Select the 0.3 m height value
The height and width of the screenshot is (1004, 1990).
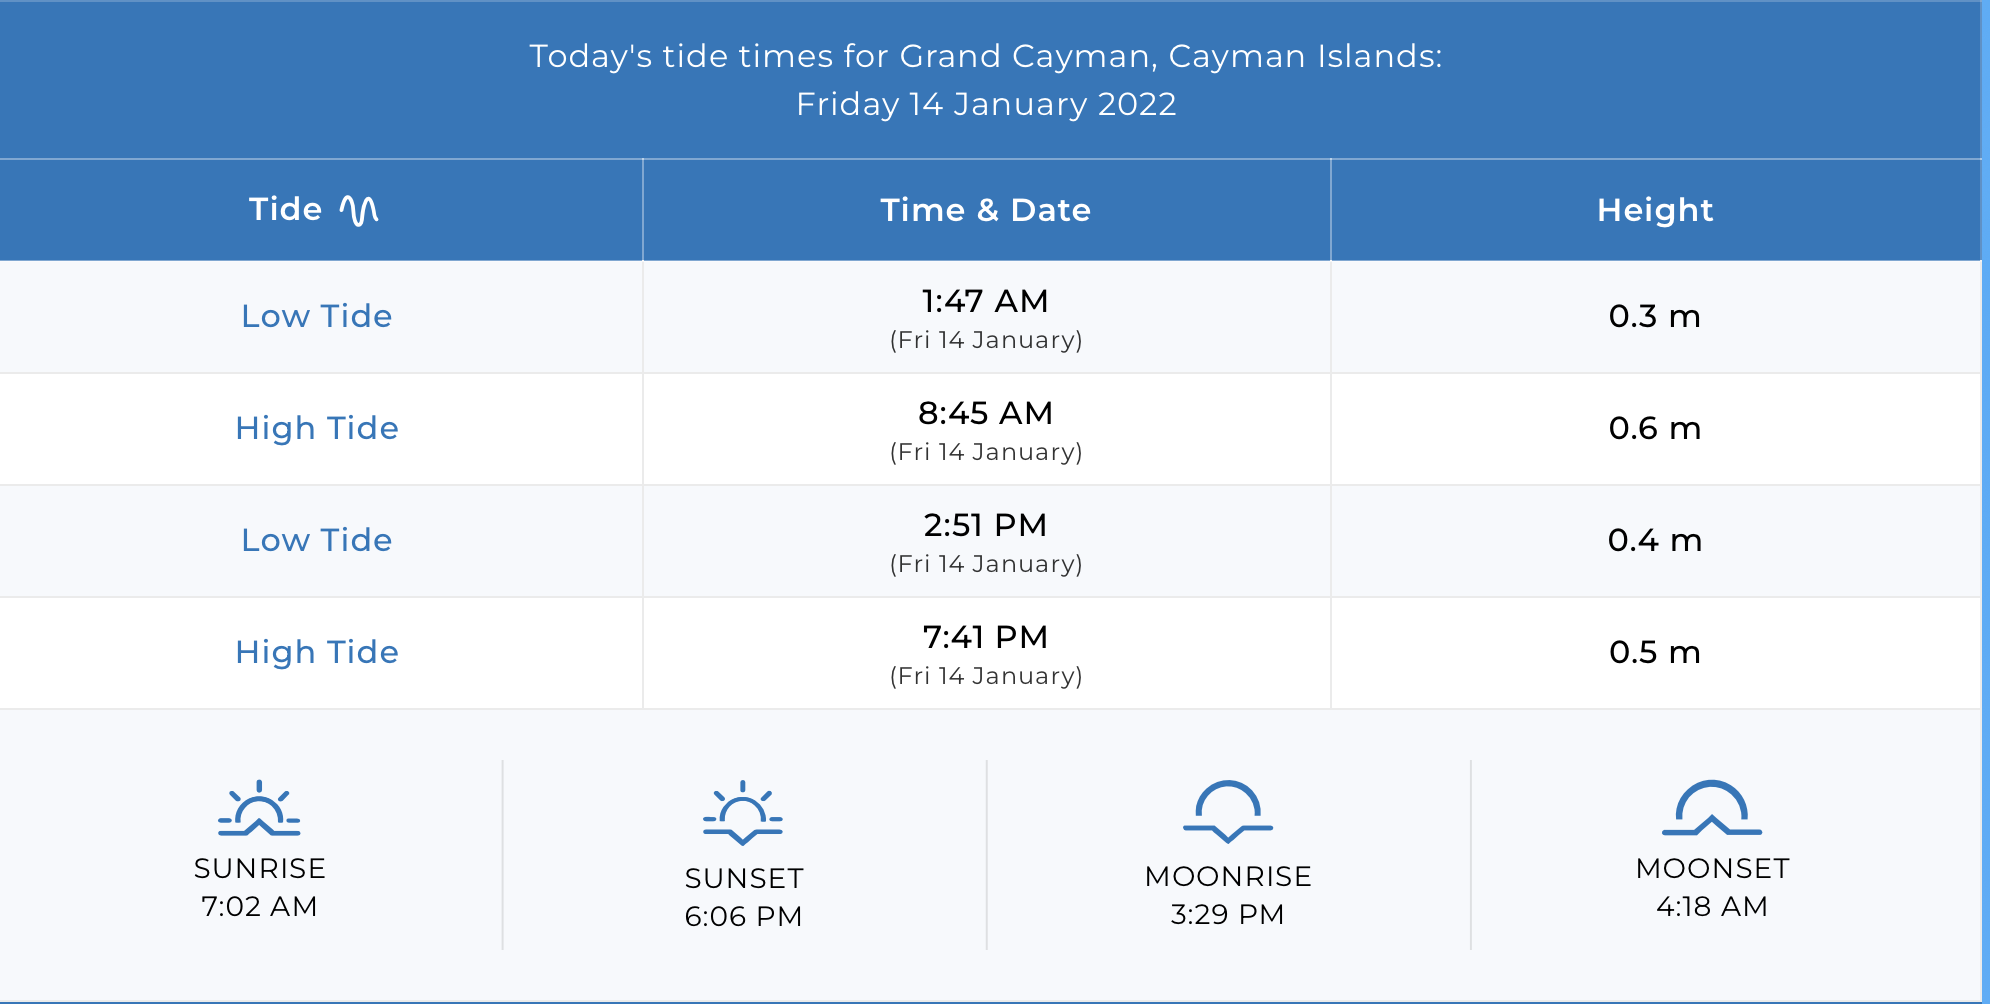point(1655,316)
